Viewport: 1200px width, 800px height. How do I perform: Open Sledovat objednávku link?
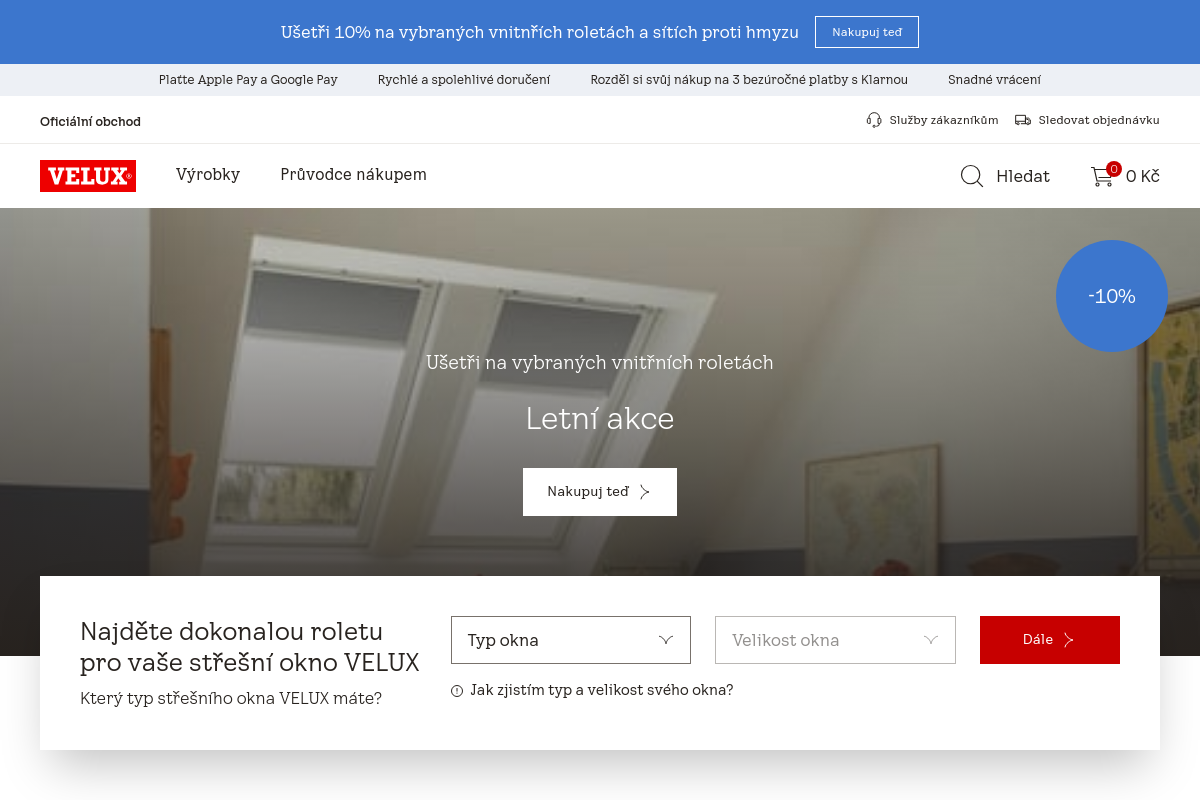point(1099,120)
